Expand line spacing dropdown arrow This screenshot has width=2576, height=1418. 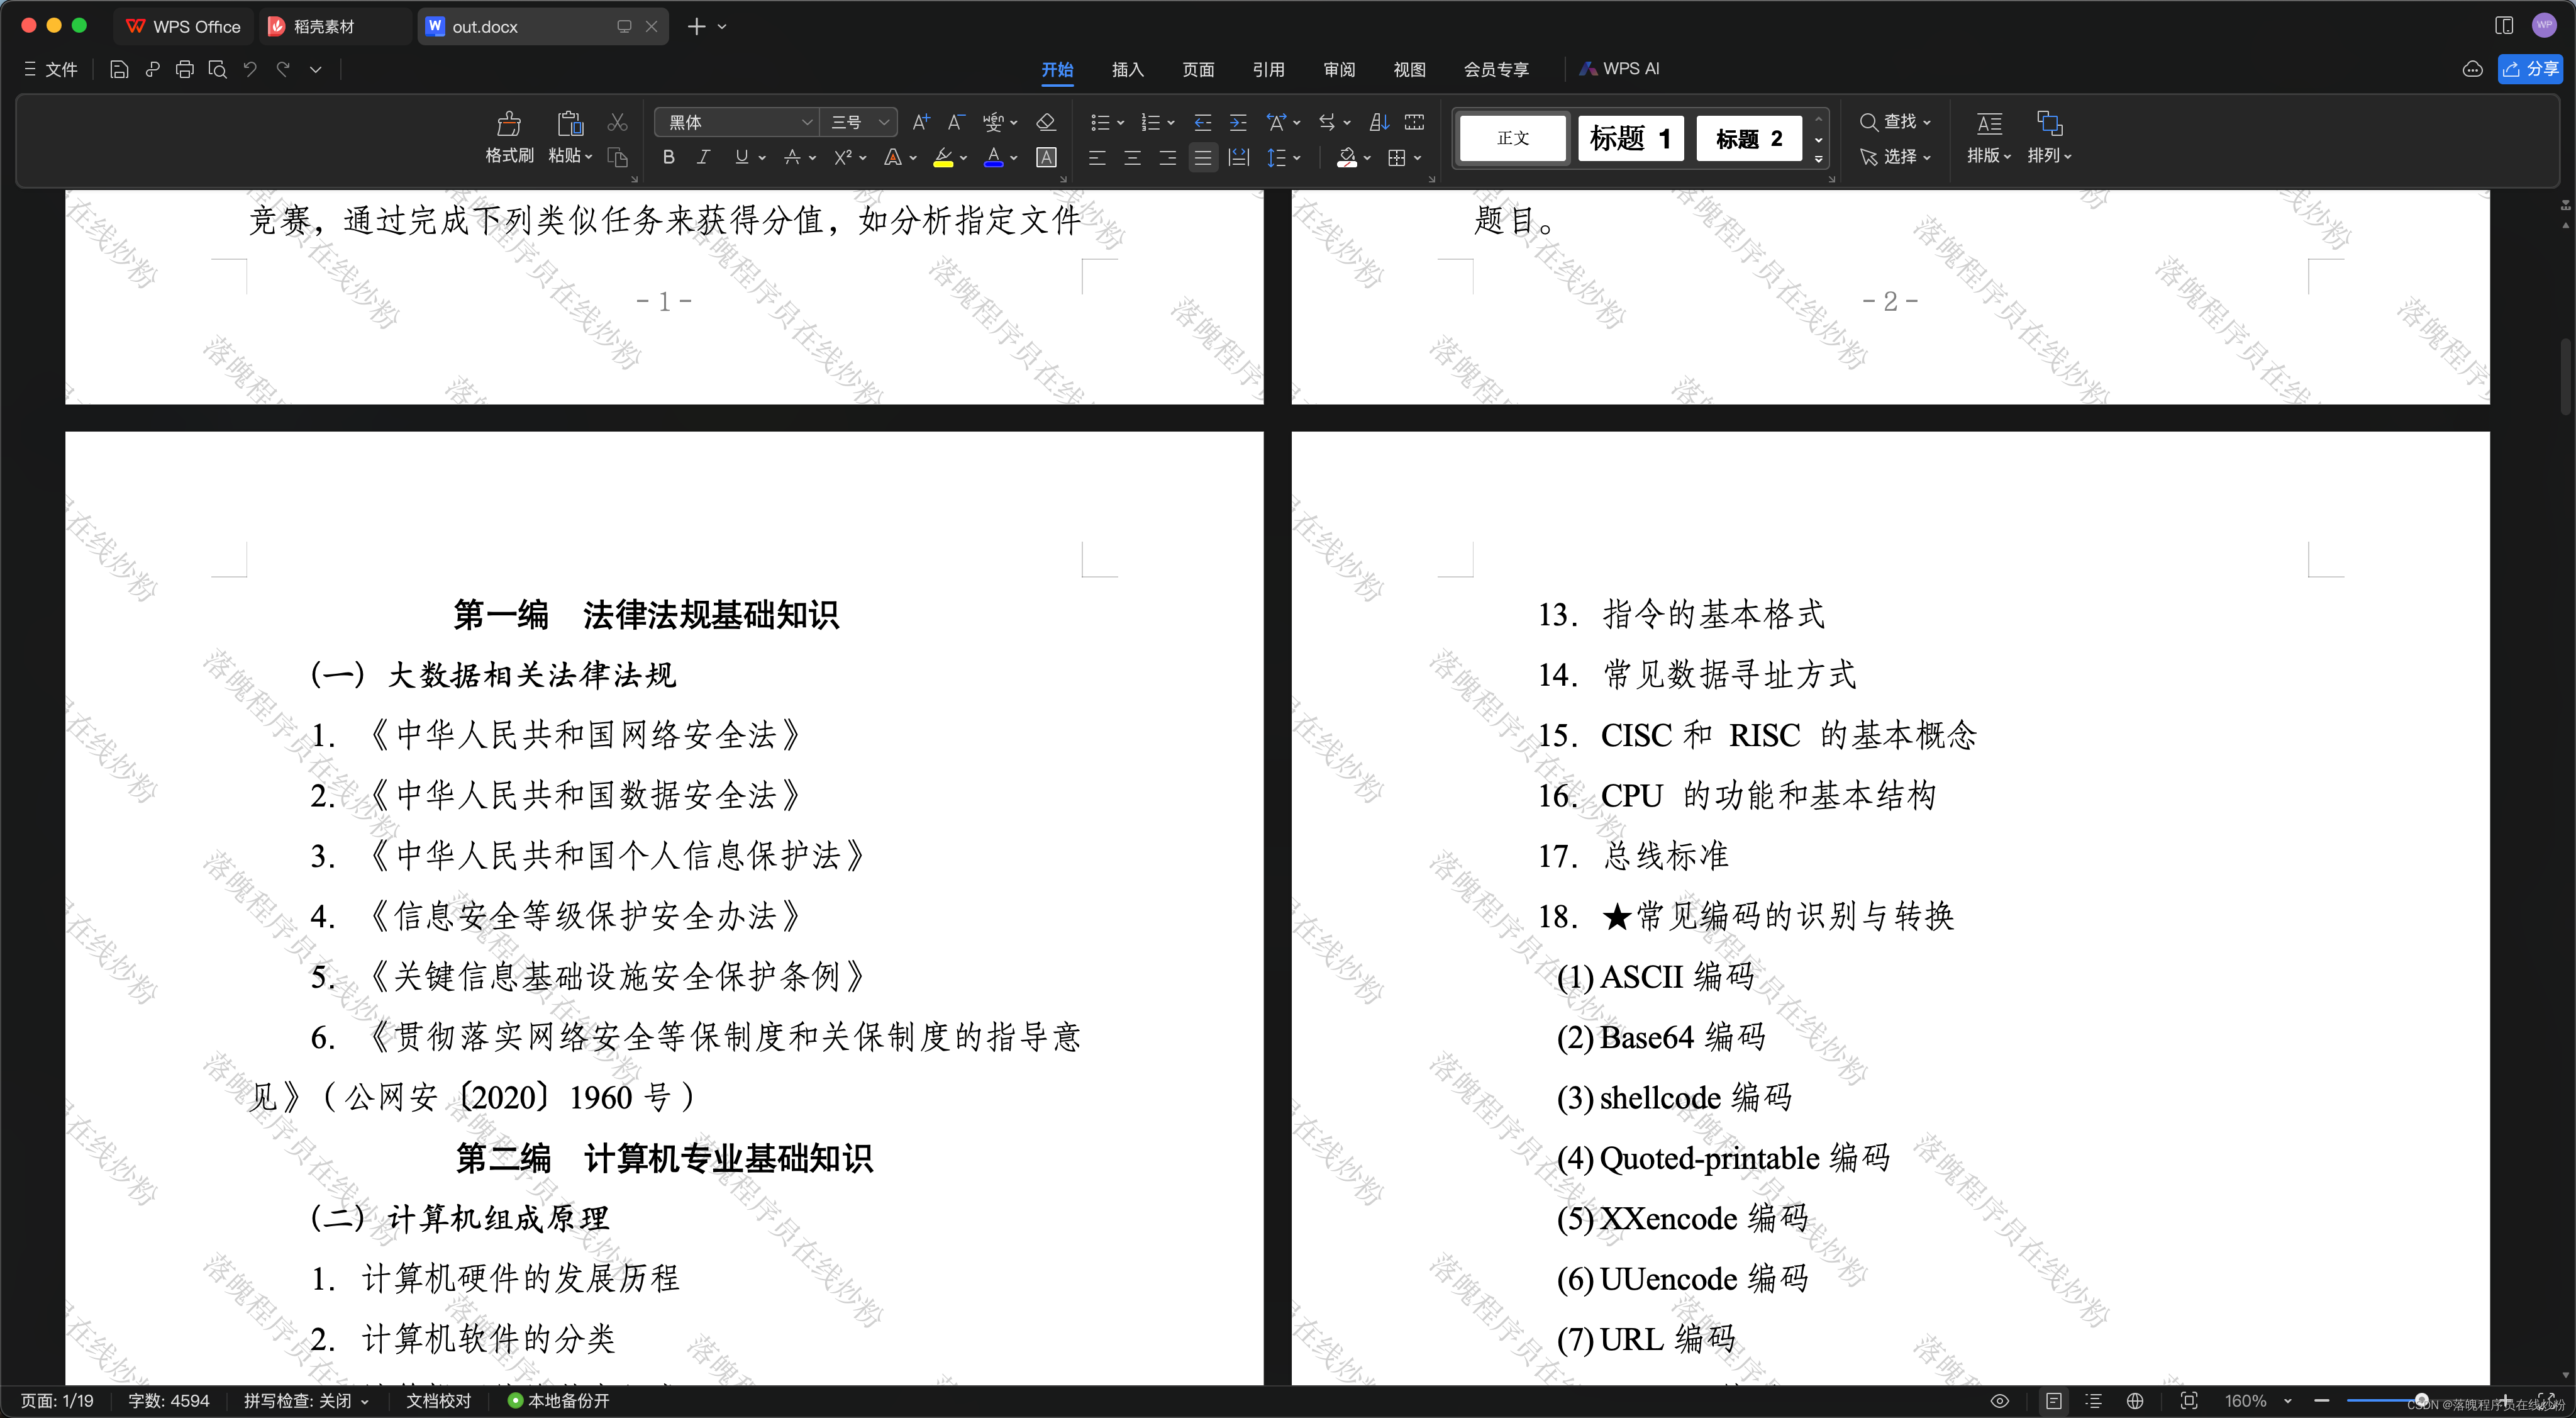1297,157
